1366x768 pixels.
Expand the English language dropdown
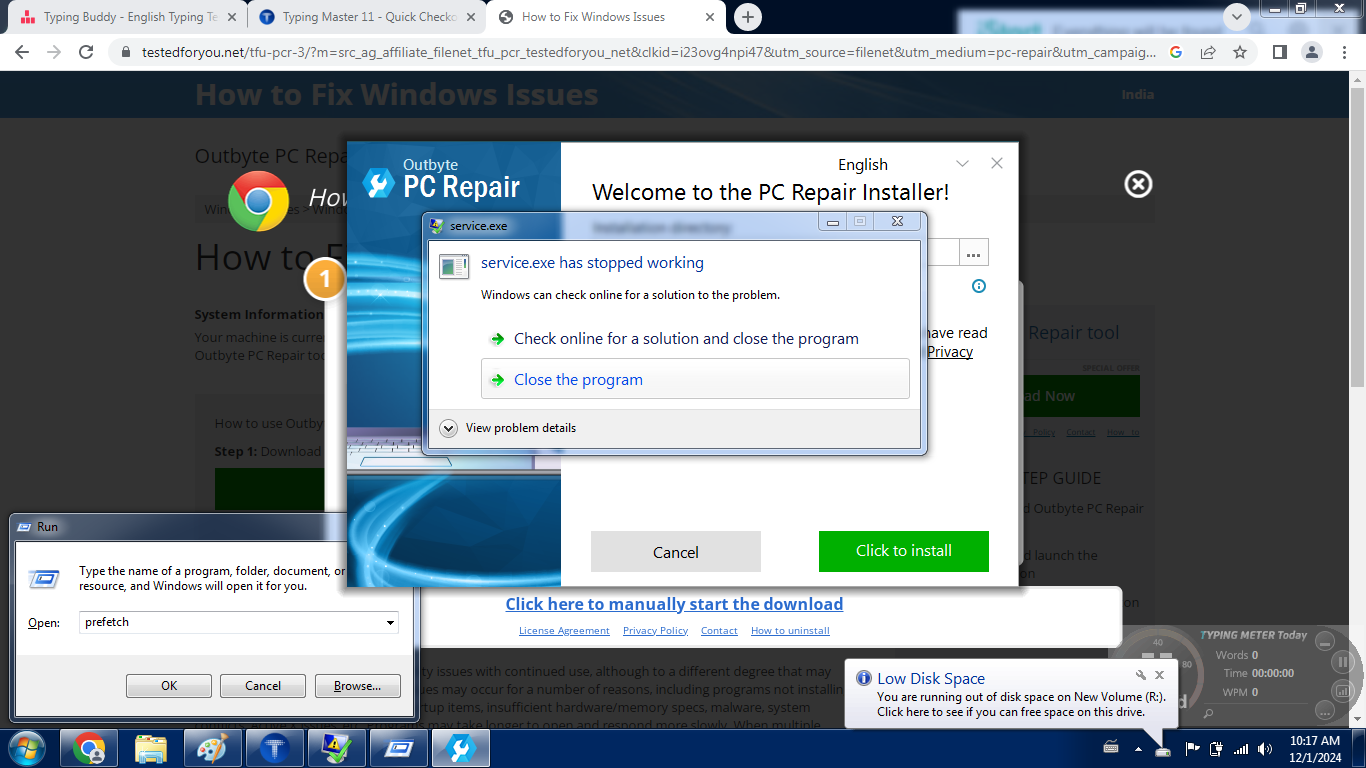(962, 164)
